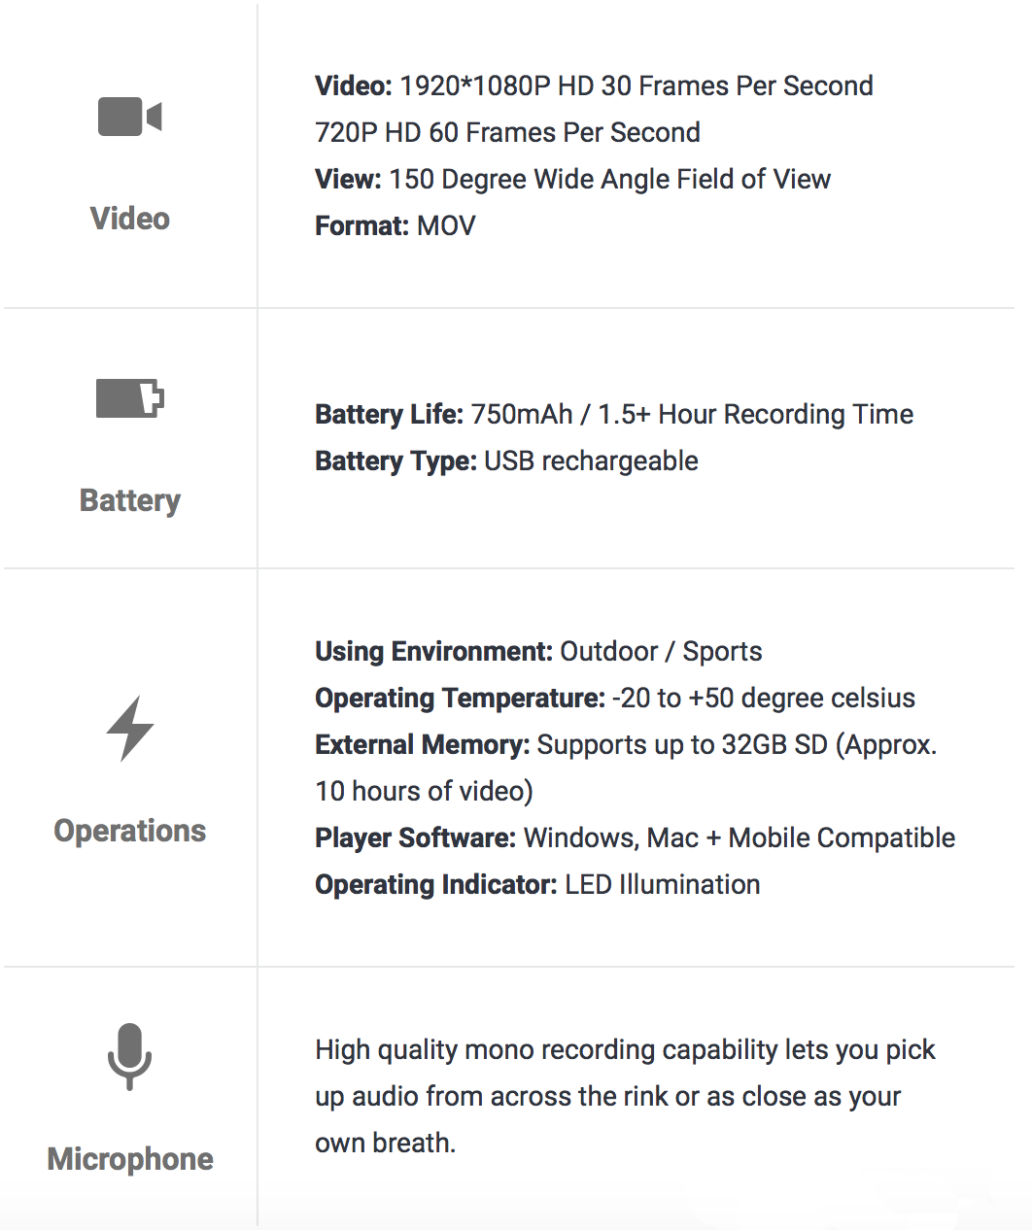The width and height of the screenshot is (1032, 1230).
Task: Click the 1920*1080P HD video spec line
Action: 594,86
